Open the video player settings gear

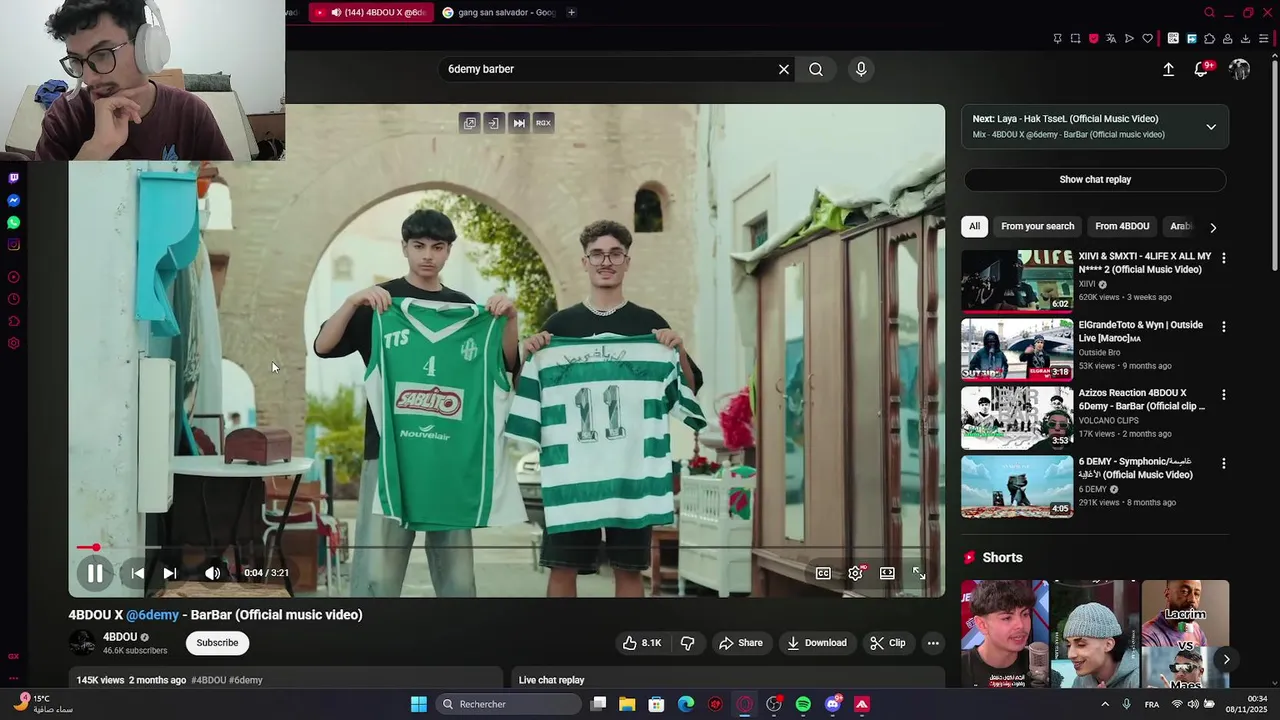point(855,573)
